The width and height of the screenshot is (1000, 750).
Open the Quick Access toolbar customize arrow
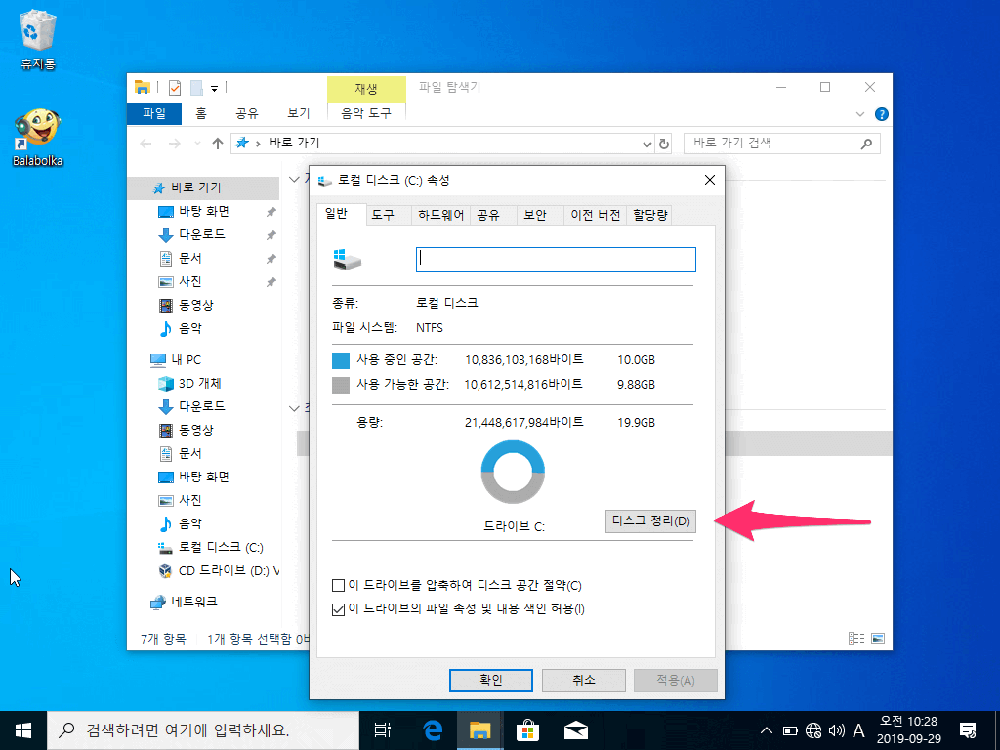[214, 89]
